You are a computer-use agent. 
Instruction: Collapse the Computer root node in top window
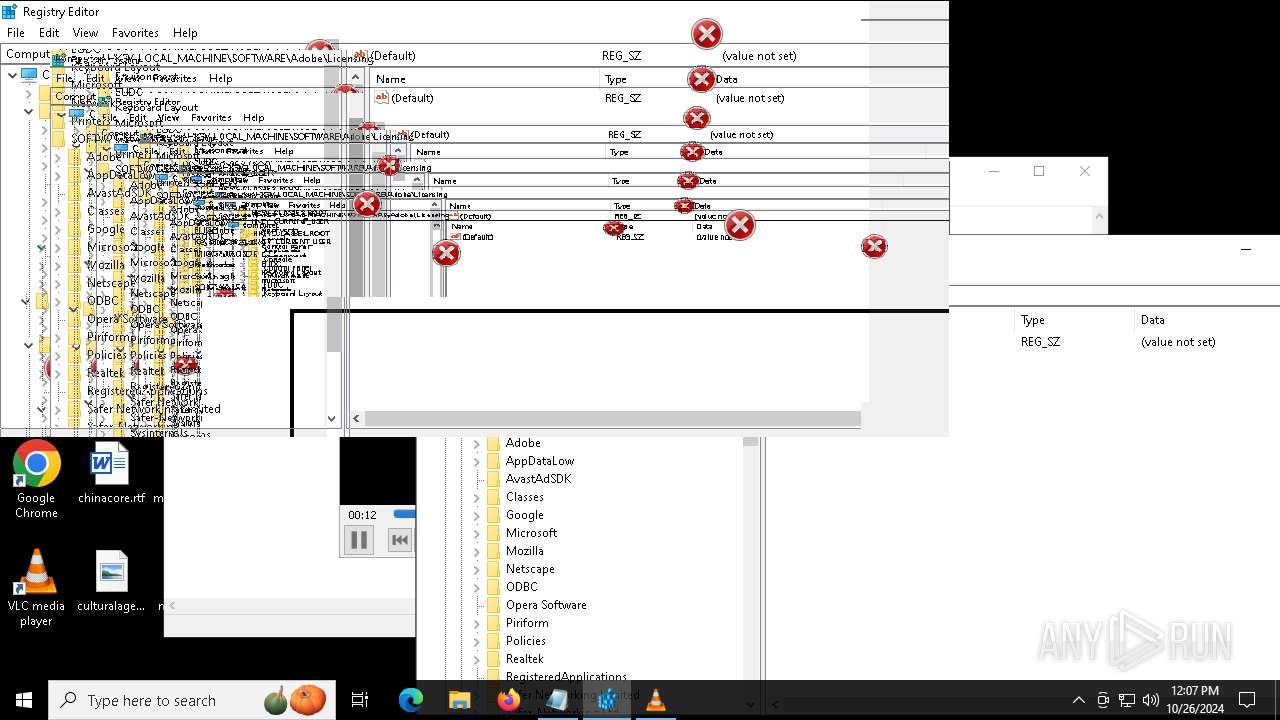click(12, 75)
